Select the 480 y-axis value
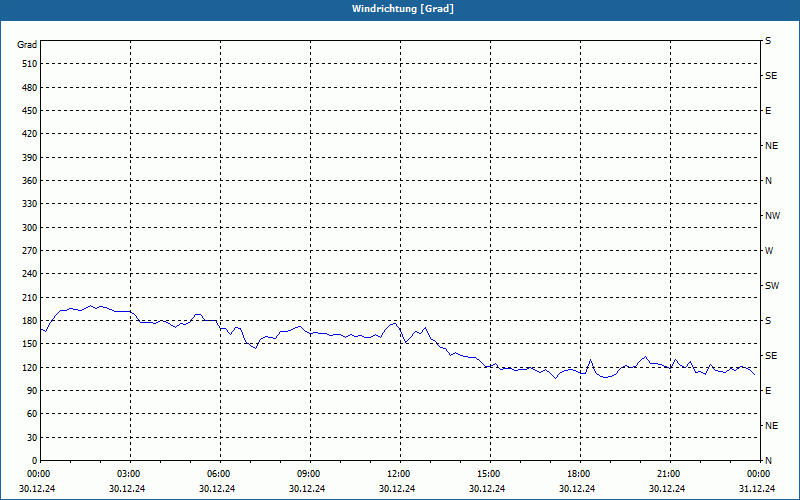This screenshot has height=500, width=800. pyautogui.click(x=30, y=87)
